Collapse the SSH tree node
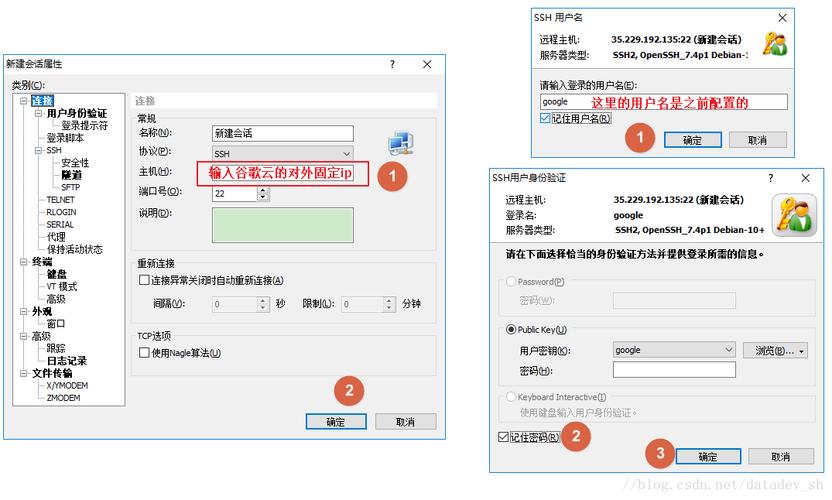The width and height of the screenshot is (832, 500). pos(38,150)
